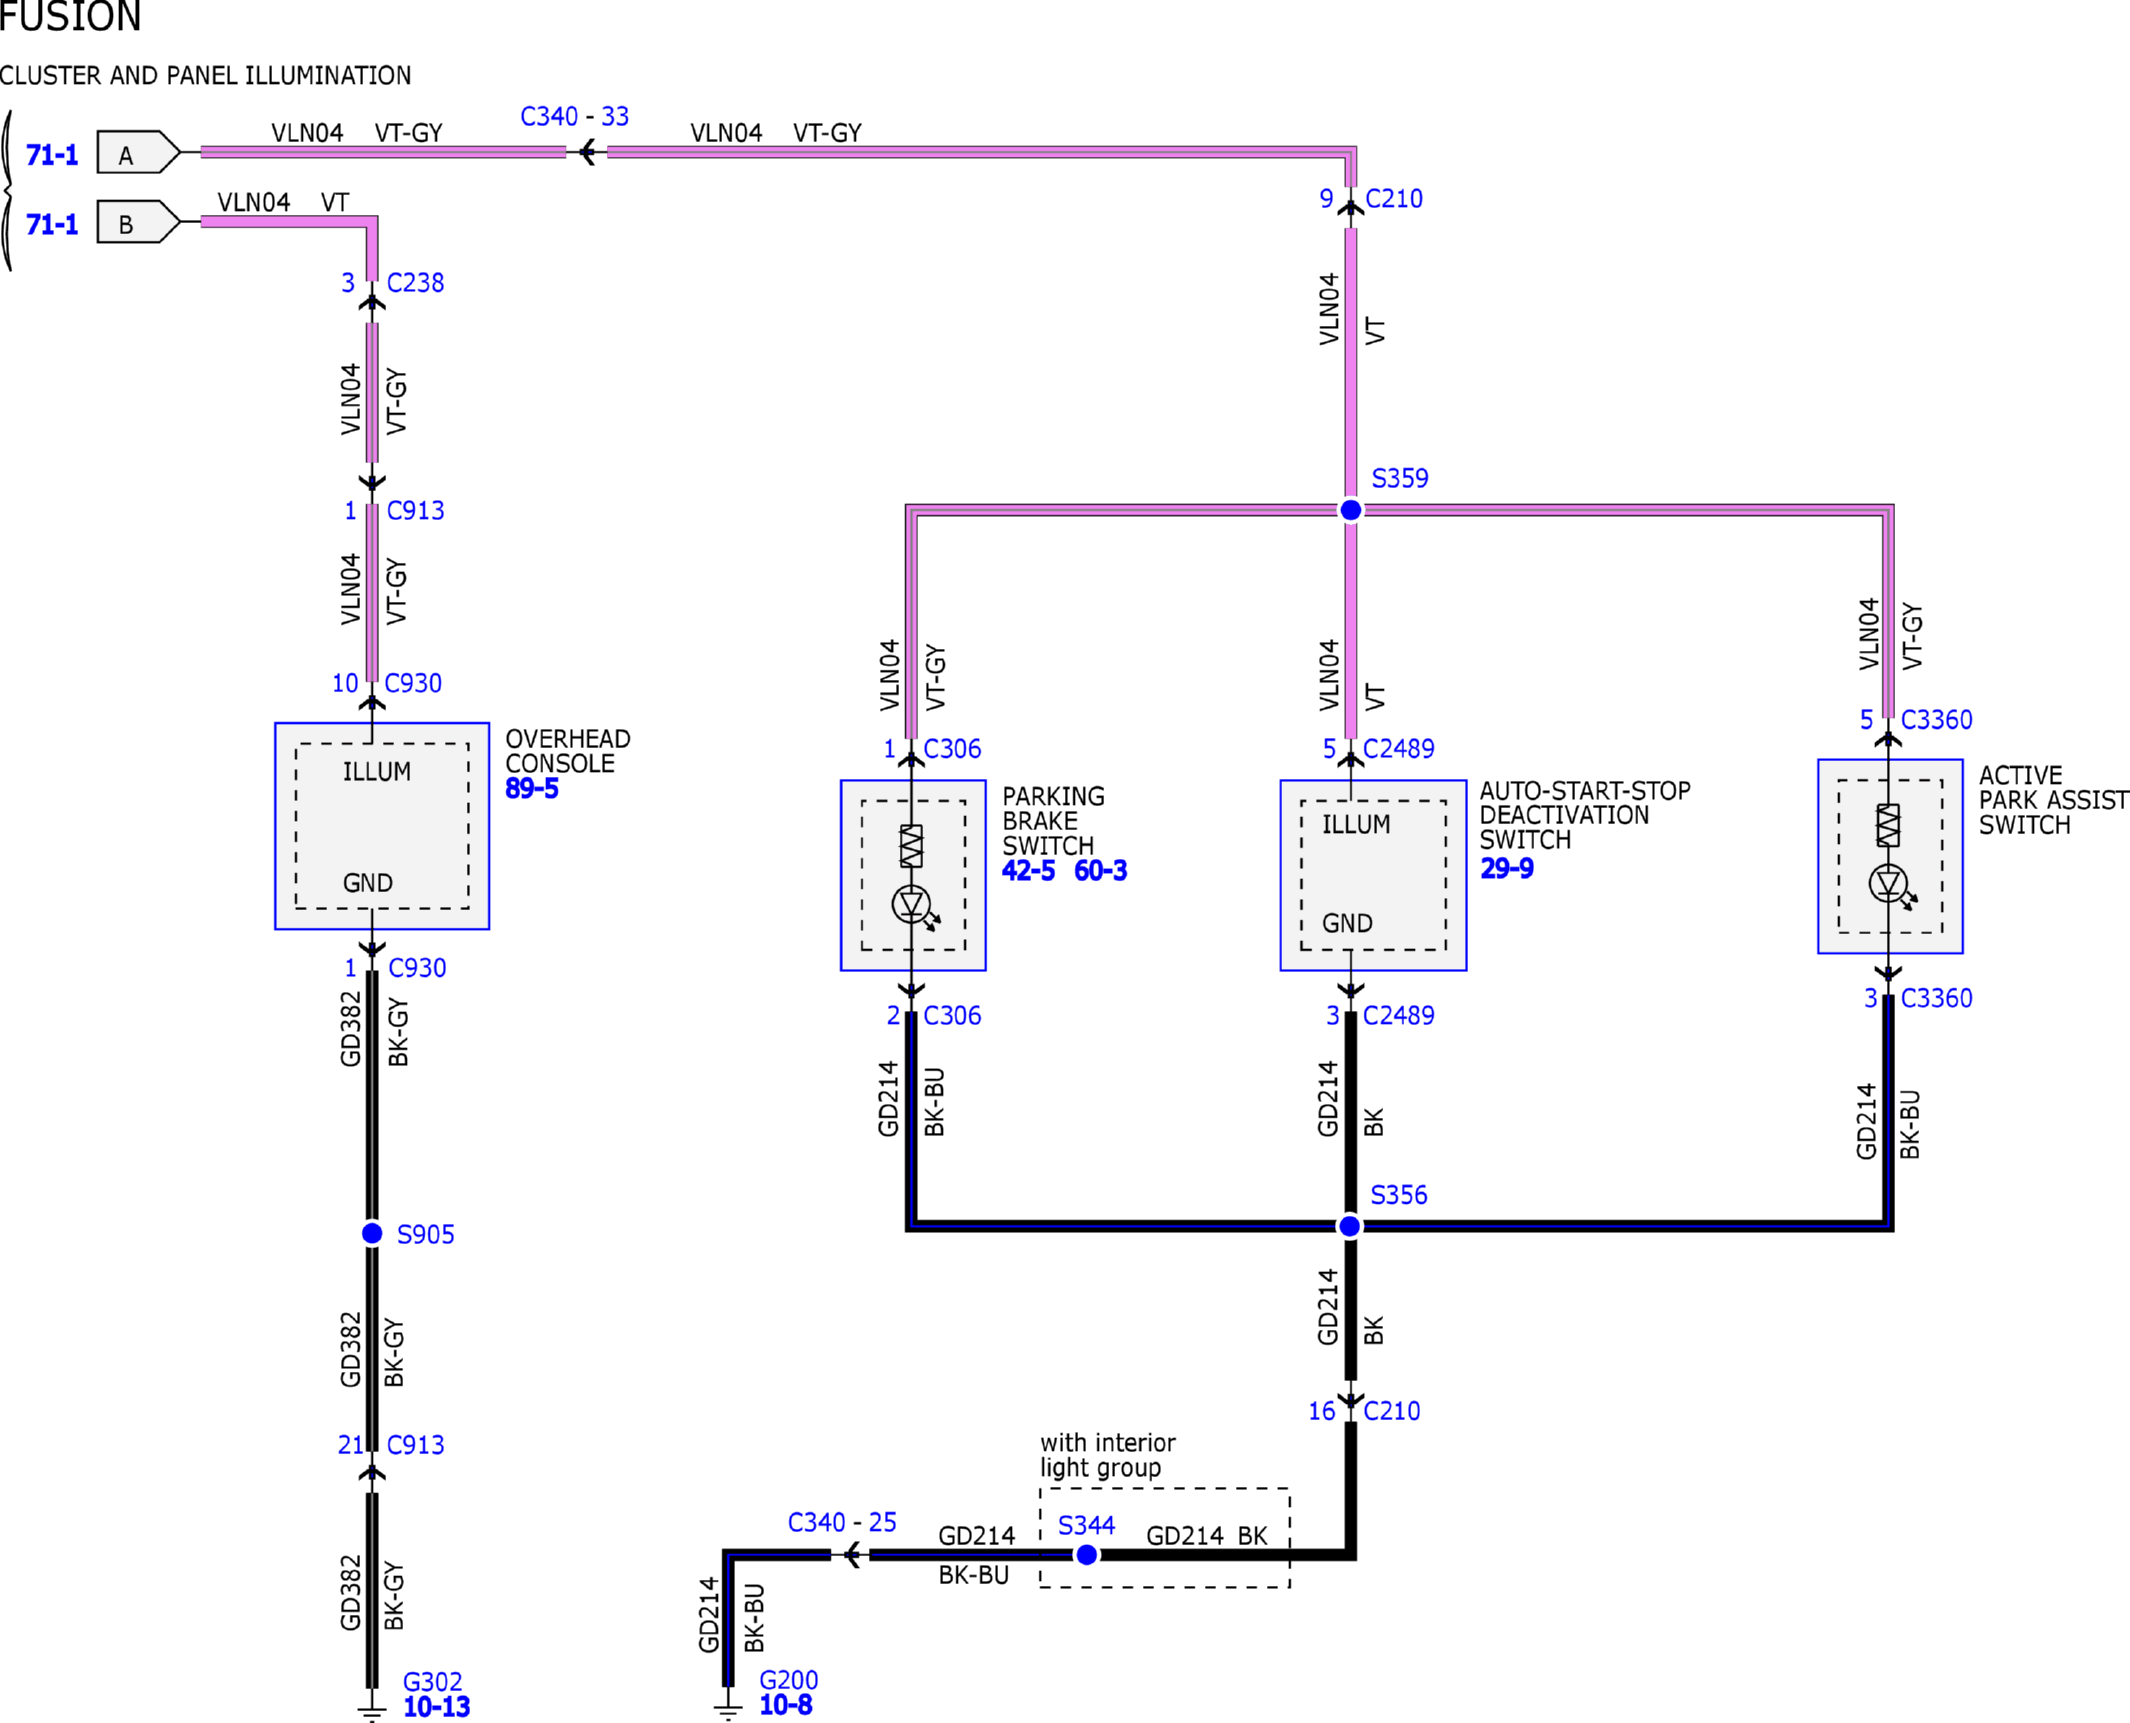This screenshot has width=2130, height=1723.
Task: Select the S905 splice dot
Action: 372,1233
